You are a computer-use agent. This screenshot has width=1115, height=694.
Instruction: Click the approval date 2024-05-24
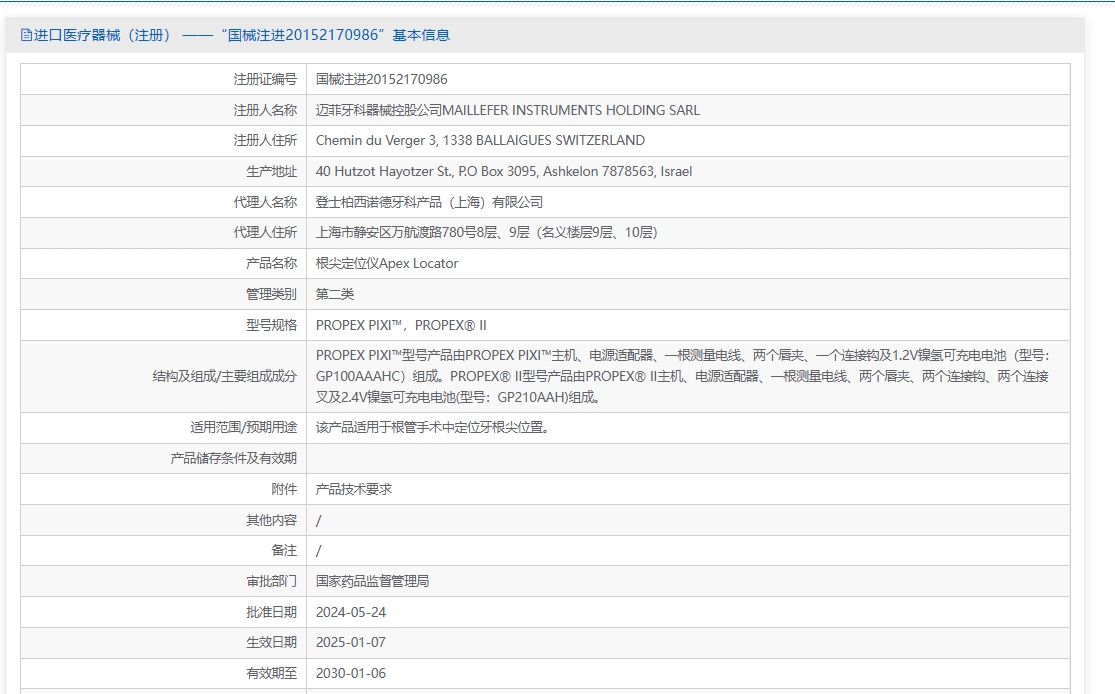pyautogui.click(x=351, y=612)
